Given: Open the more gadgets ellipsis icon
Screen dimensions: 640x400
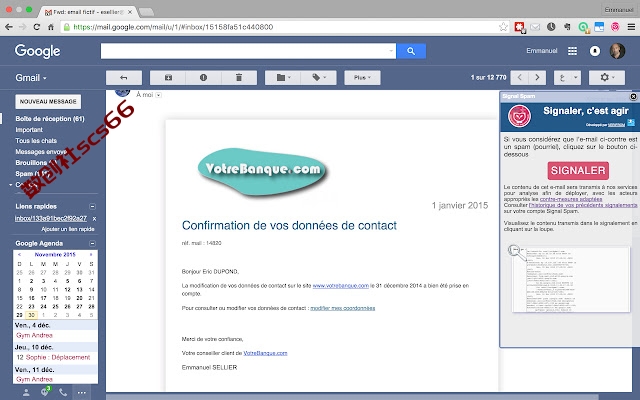Looking at the screenshot, I should pyautogui.click(x=82, y=393).
